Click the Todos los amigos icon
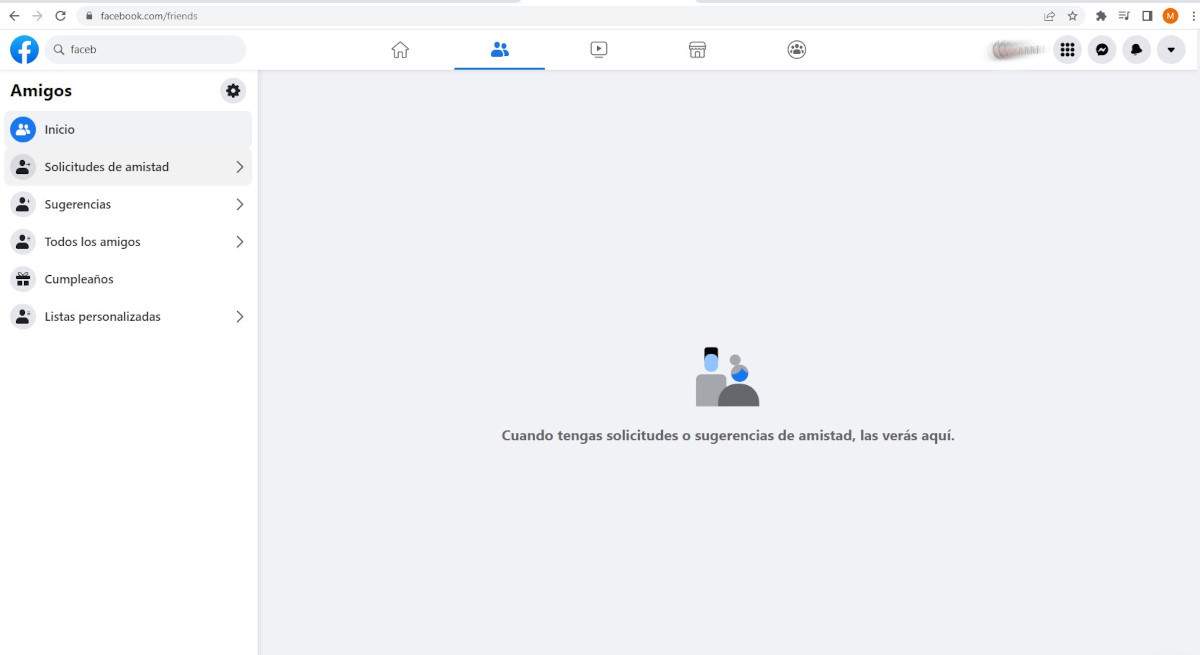This screenshot has height=655, width=1200. tap(23, 242)
